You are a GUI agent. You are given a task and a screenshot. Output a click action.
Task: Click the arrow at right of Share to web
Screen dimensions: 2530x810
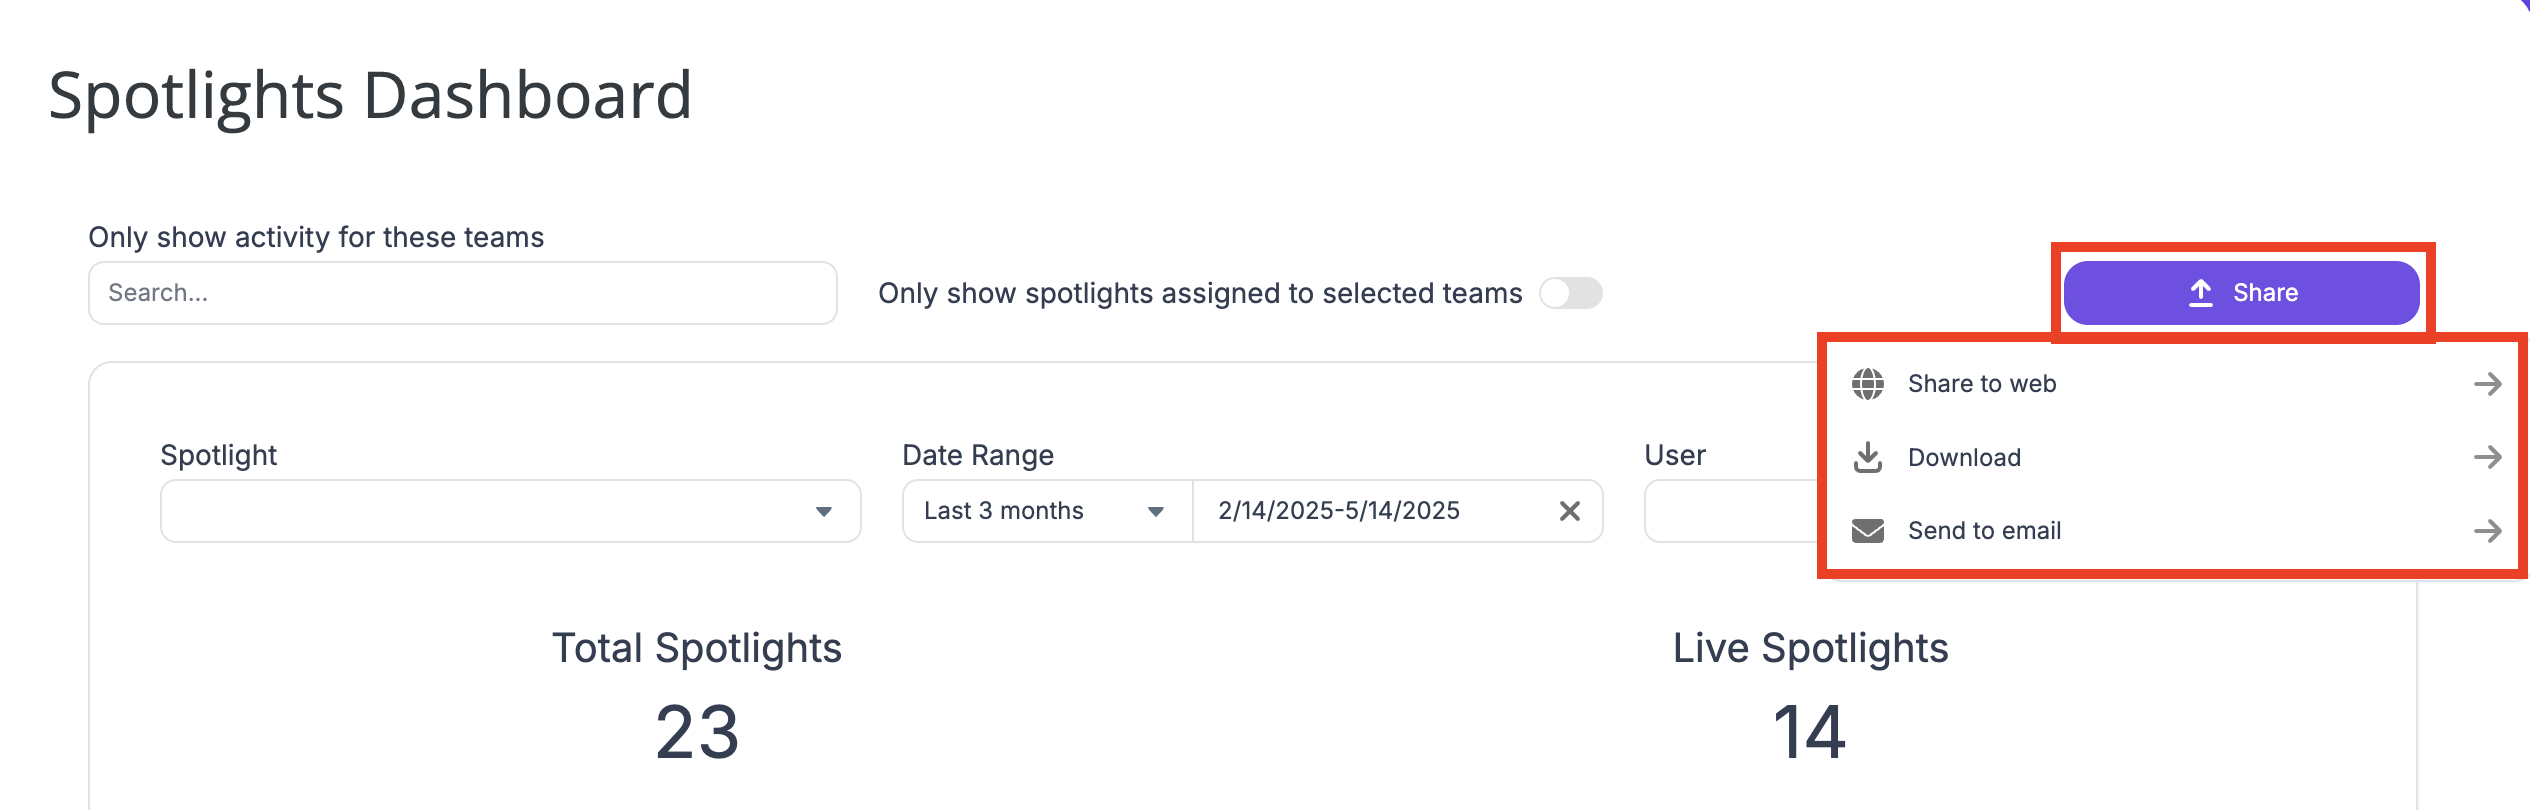coord(2487,384)
